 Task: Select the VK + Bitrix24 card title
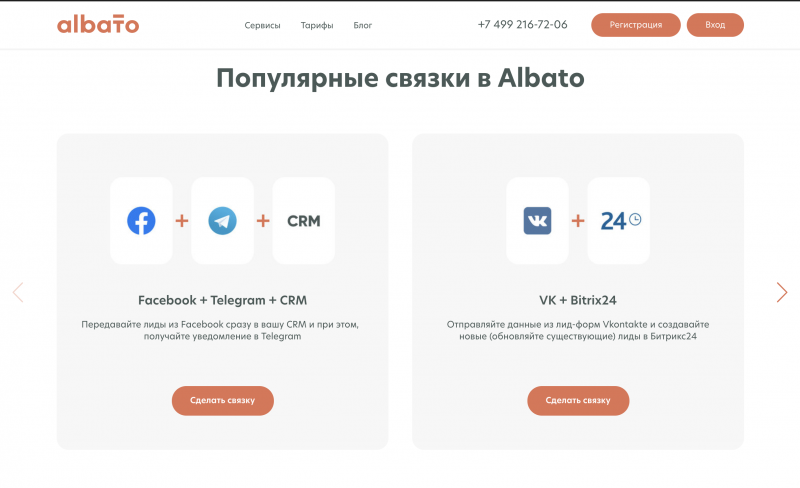578,300
